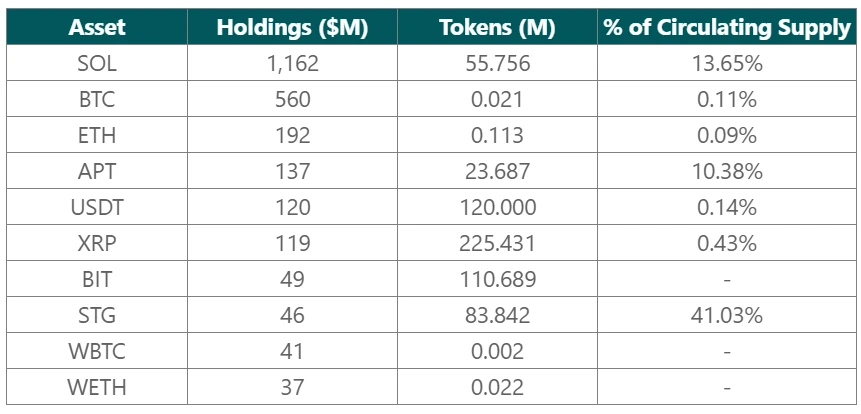Viewport: 861px width, 414px height.
Task: Select the WETH asset name
Action: (96, 387)
